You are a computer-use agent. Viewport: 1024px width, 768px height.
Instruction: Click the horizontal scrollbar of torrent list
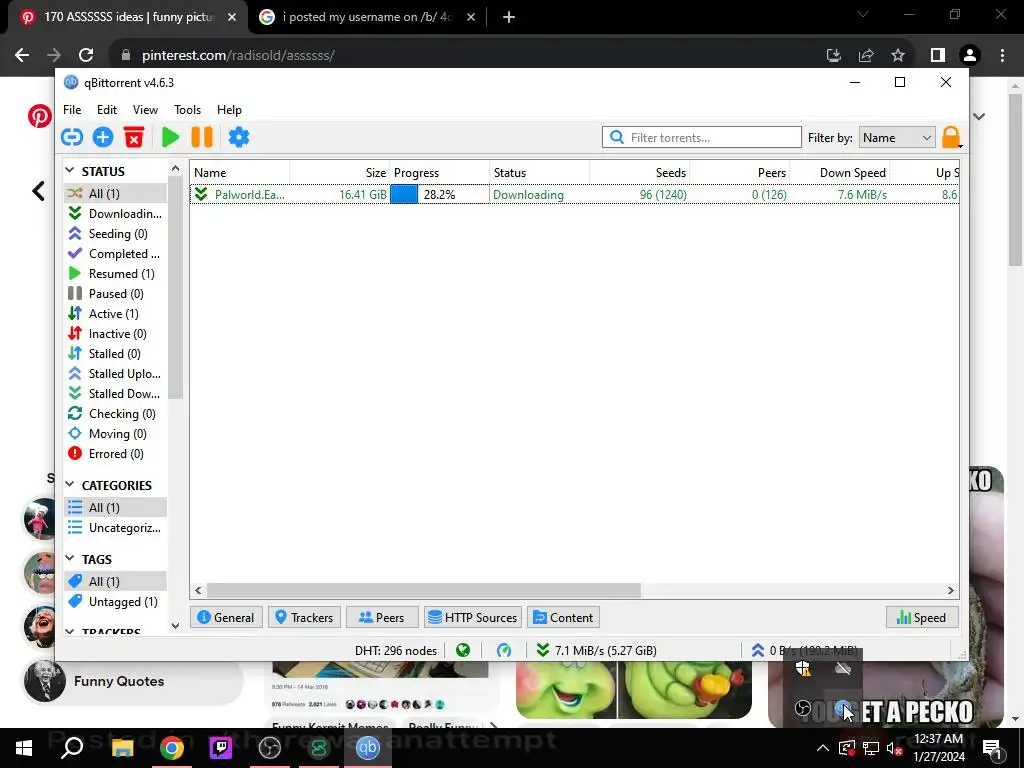click(x=424, y=590)
